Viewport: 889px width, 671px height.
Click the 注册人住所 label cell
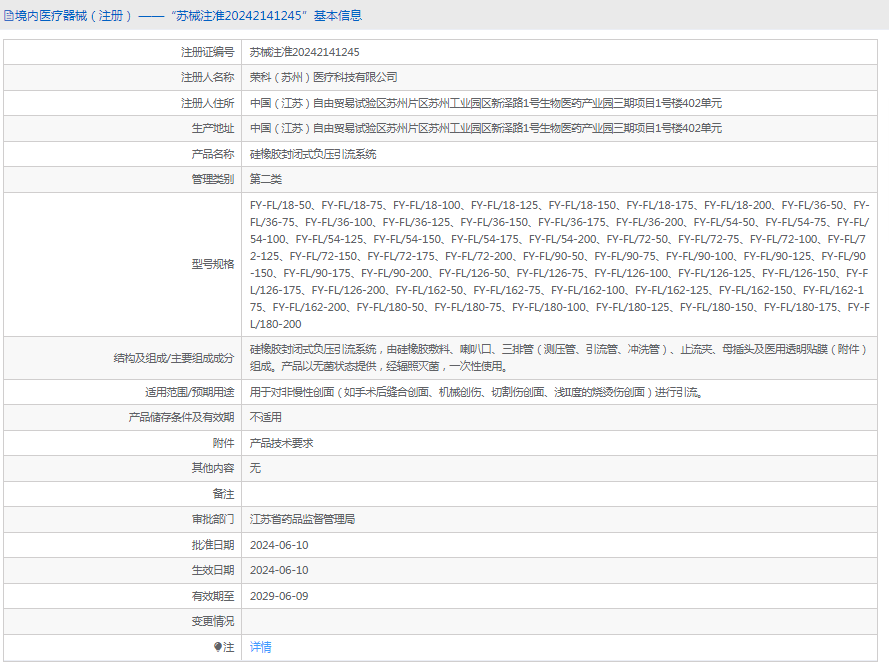[x=123, y=103]
